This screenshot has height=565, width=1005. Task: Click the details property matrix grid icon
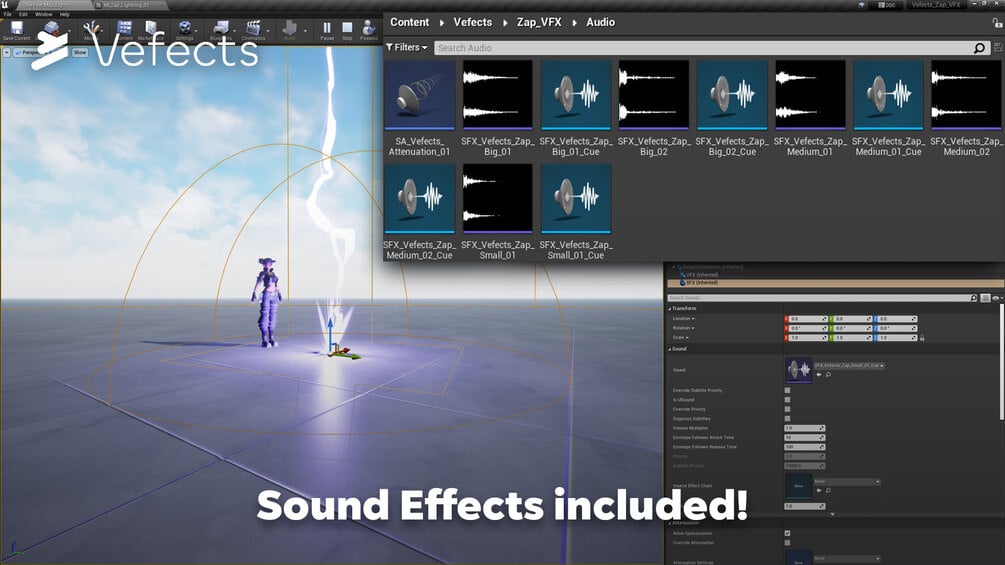(x=985, y=298)
